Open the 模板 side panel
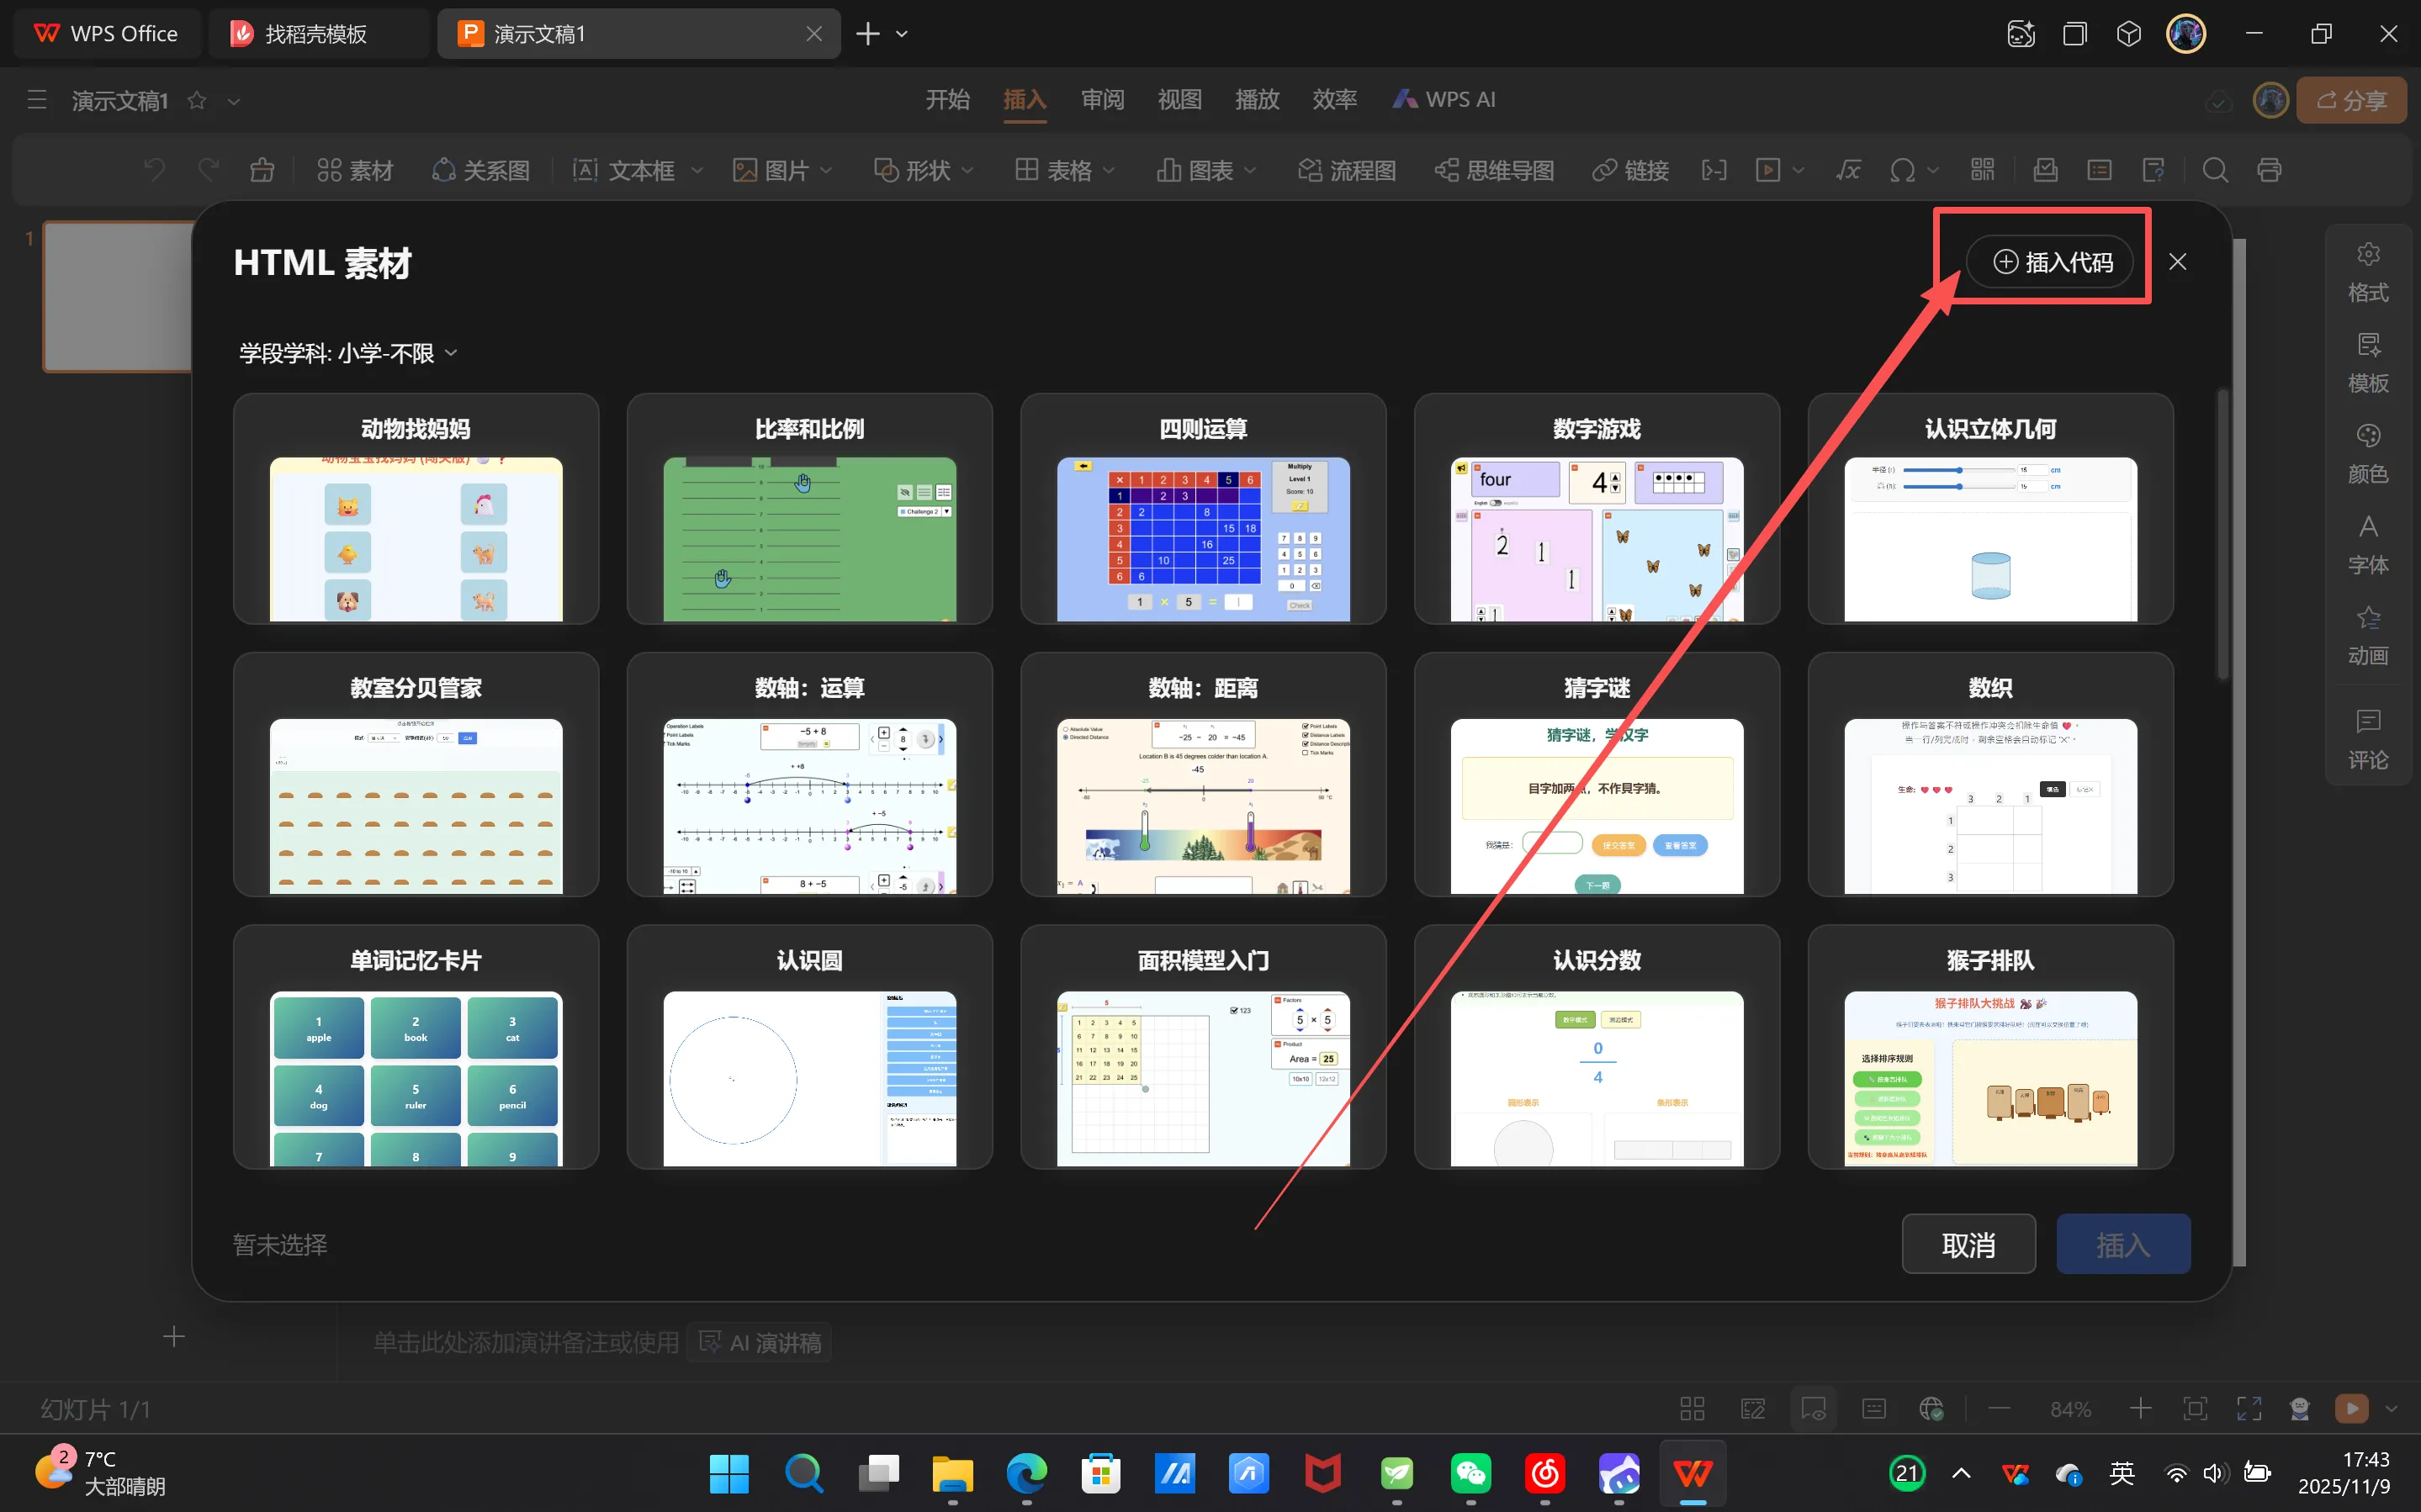2421x1512 pixels. (x=2367, y=363)
